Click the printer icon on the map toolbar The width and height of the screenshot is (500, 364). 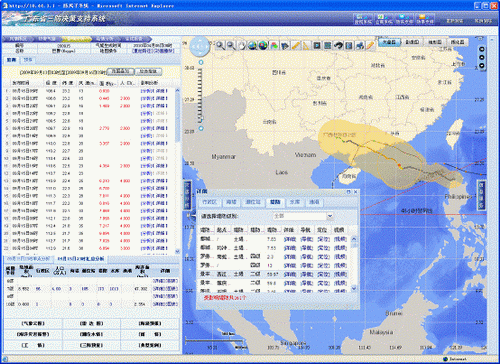click(360, 45)
